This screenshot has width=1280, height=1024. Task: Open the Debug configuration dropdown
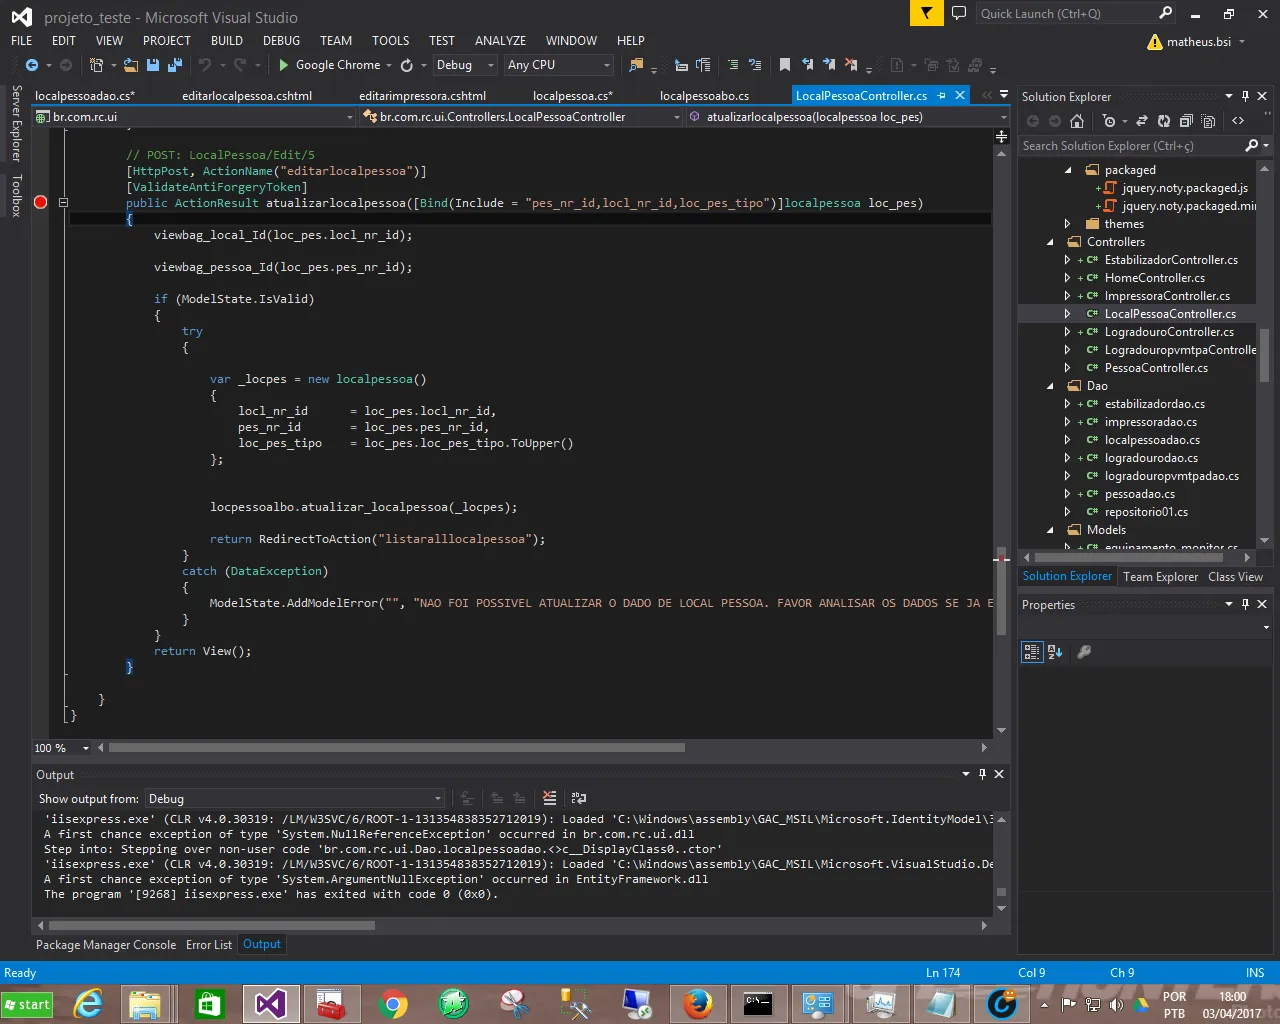(x=465, y=65)
